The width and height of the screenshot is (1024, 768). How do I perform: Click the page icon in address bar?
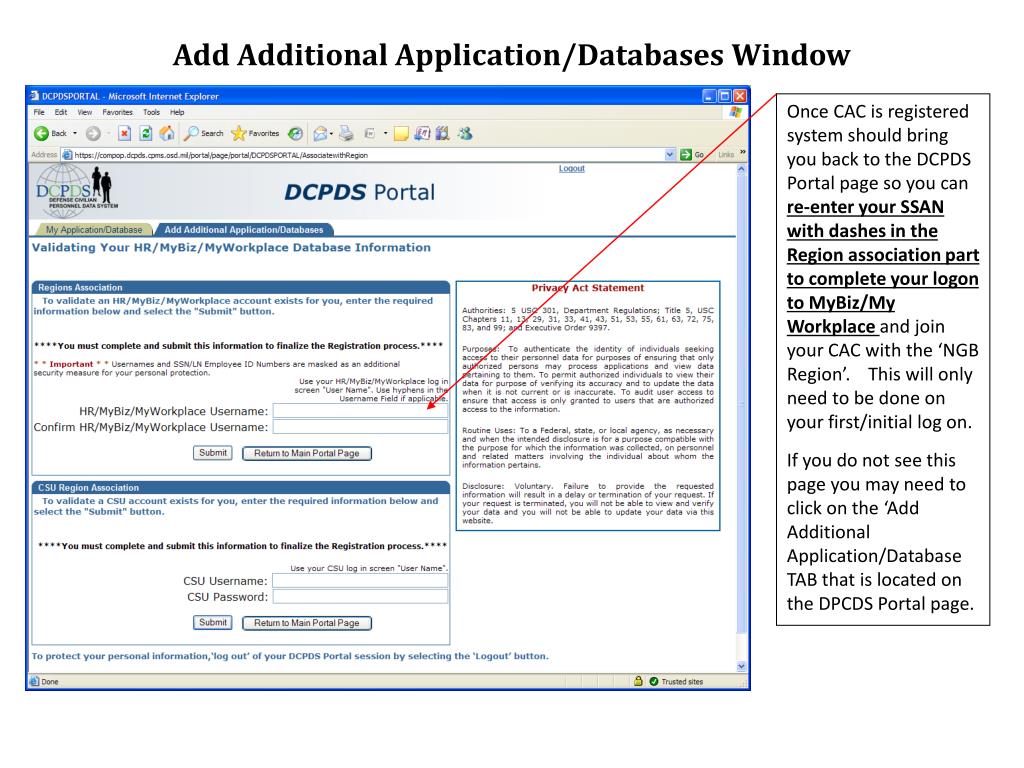pyautogui.click(x=67, y=155)
